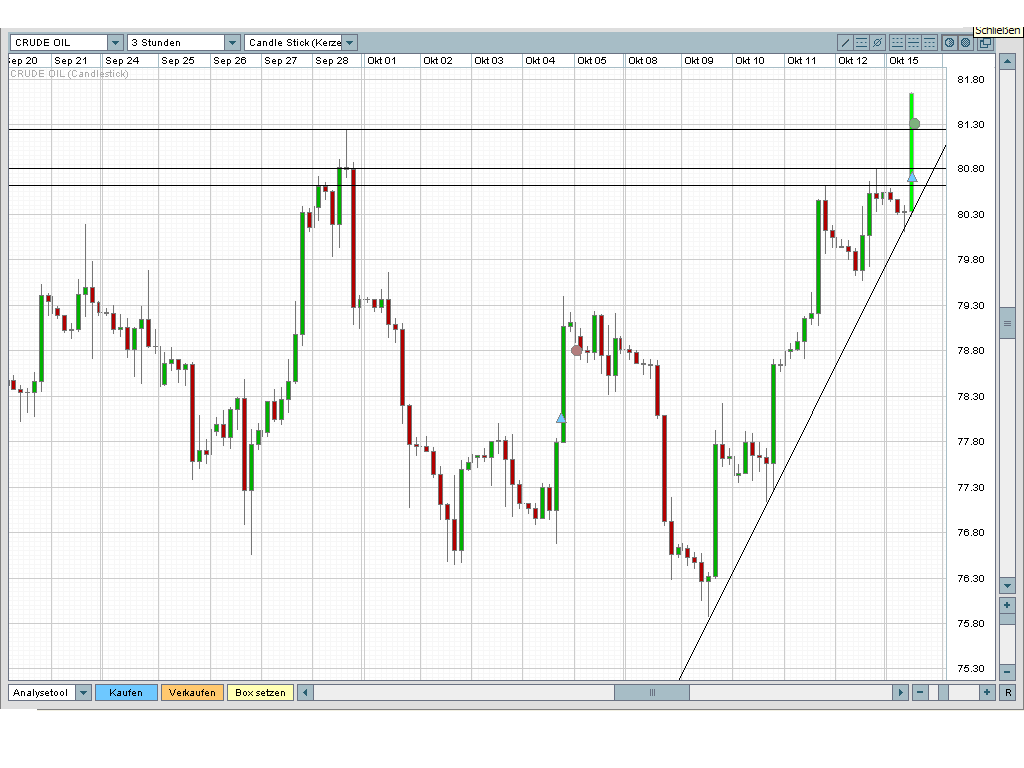Choose line style with solid top line
Image resolution: width=1024 pixels, height=768 pixels.
[929, 42]
